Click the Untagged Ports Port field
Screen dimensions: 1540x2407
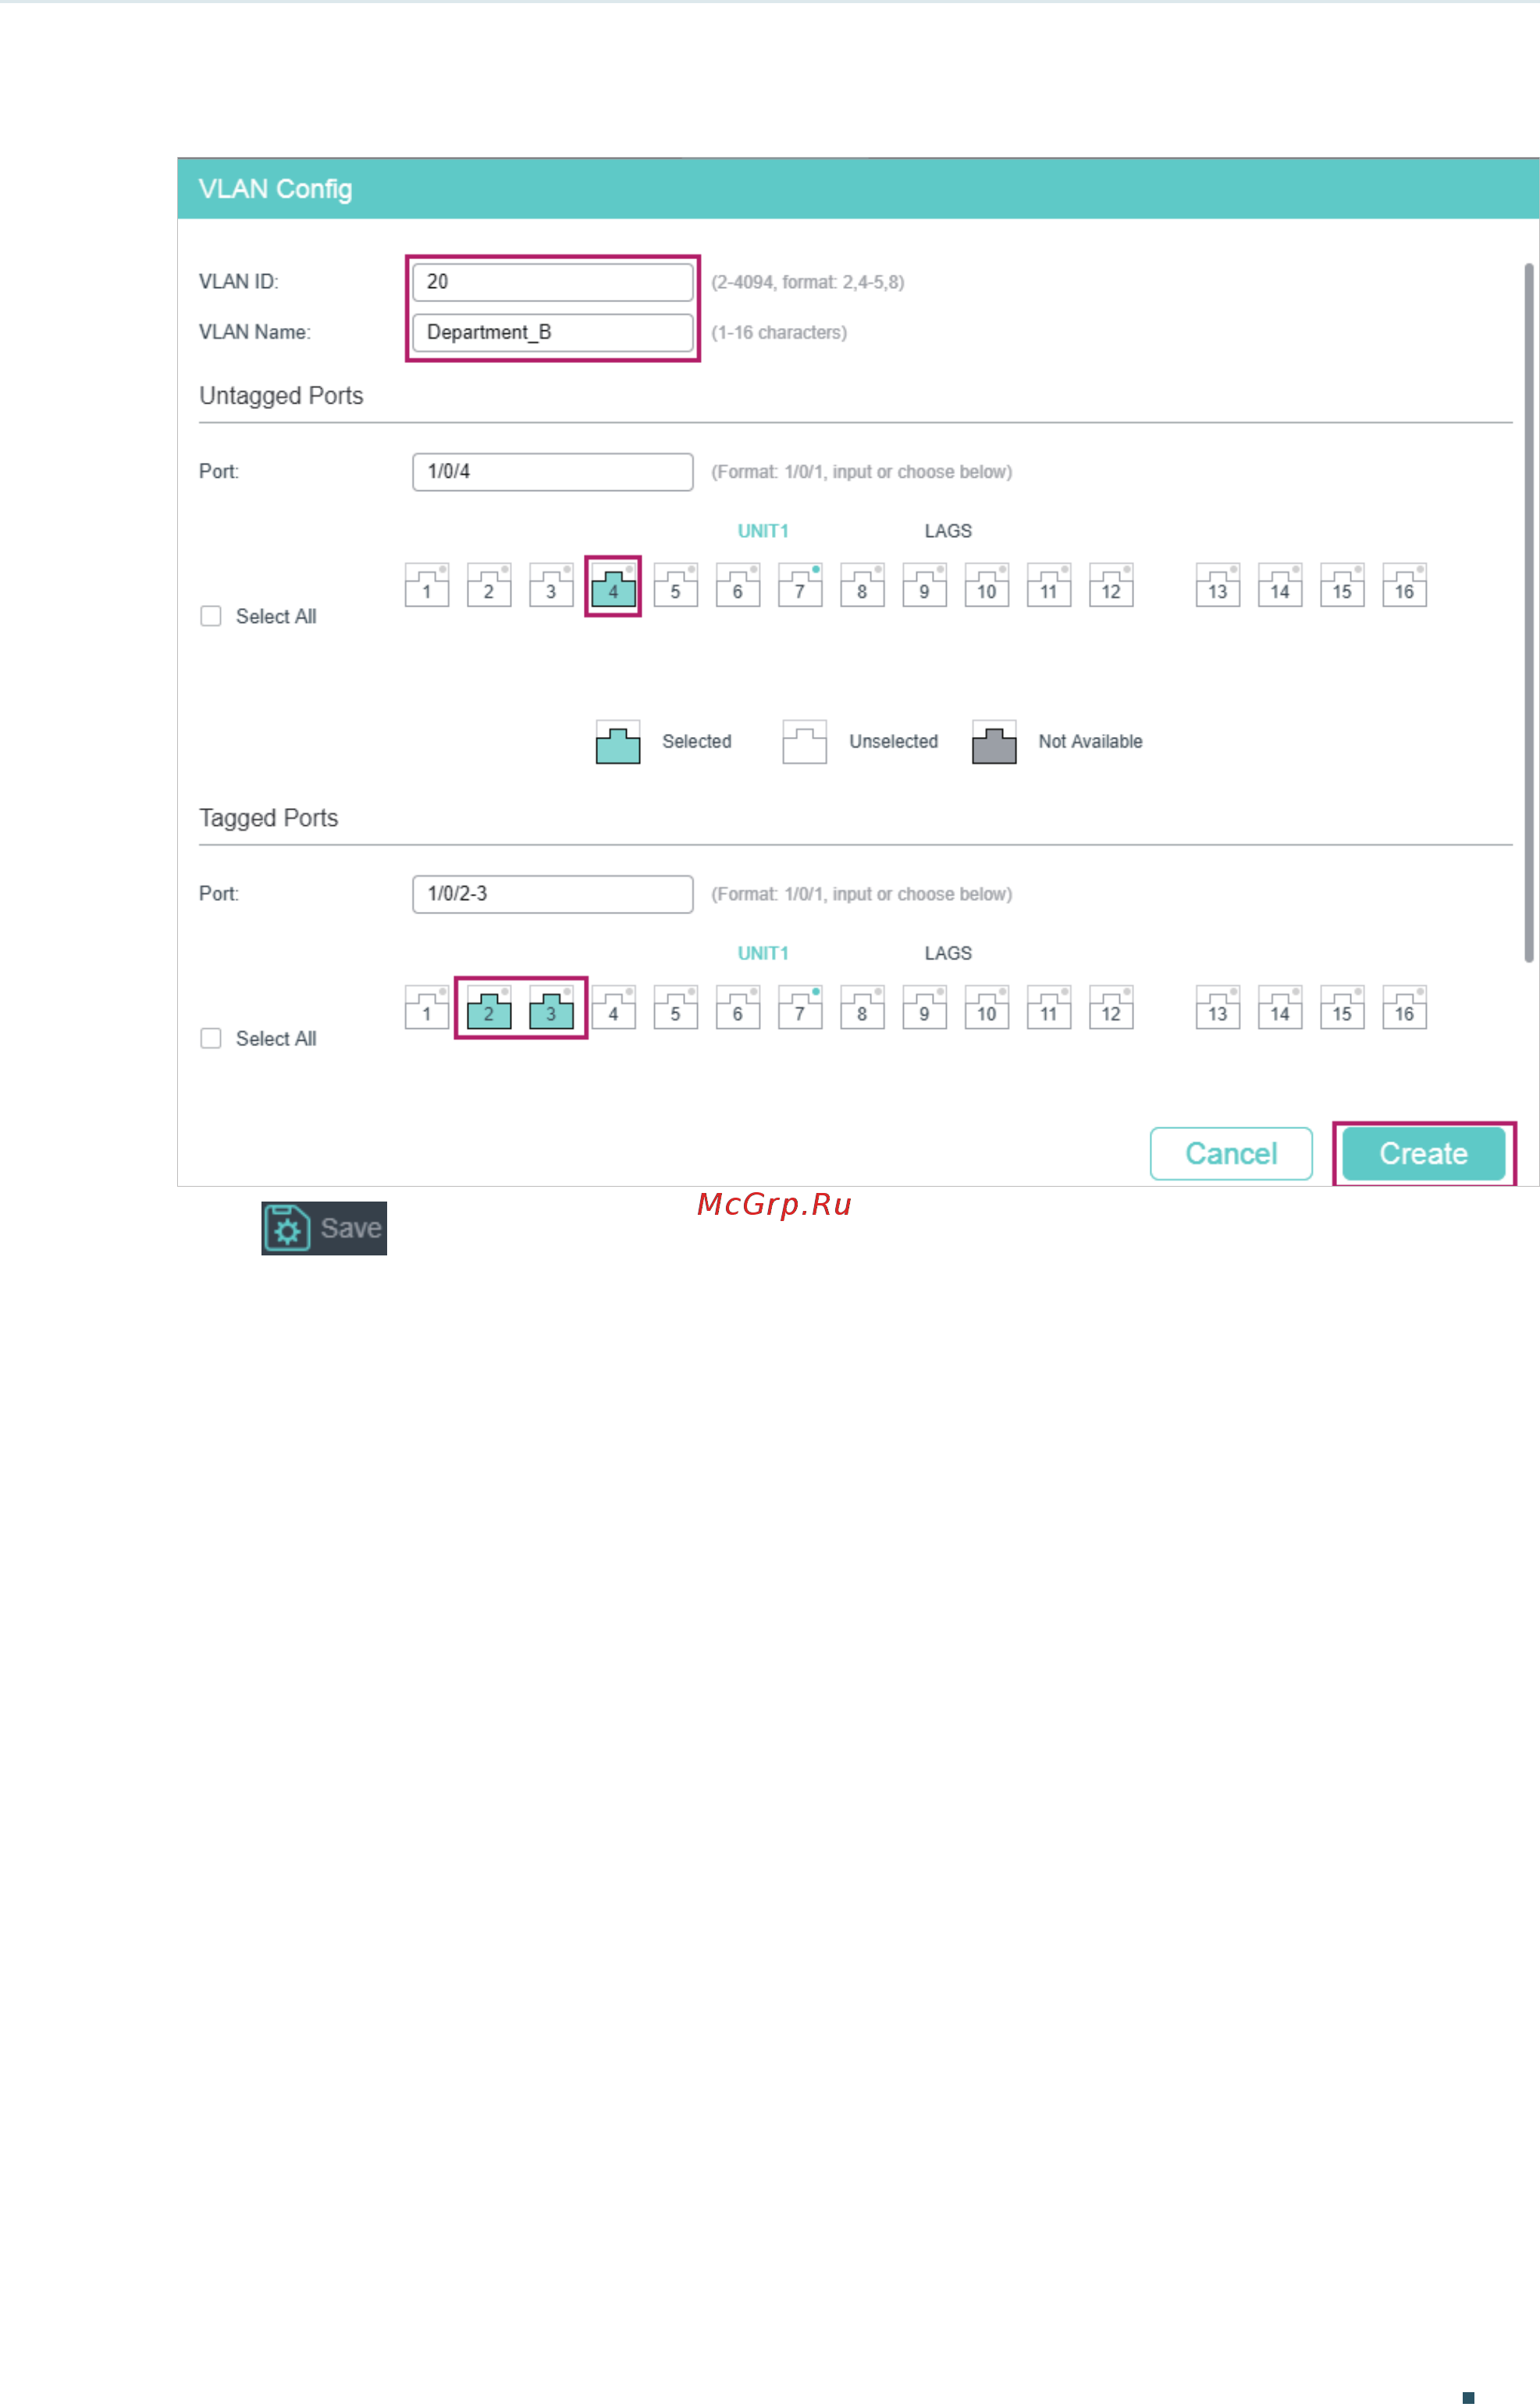pyautogui.click(x=553, y=472)
